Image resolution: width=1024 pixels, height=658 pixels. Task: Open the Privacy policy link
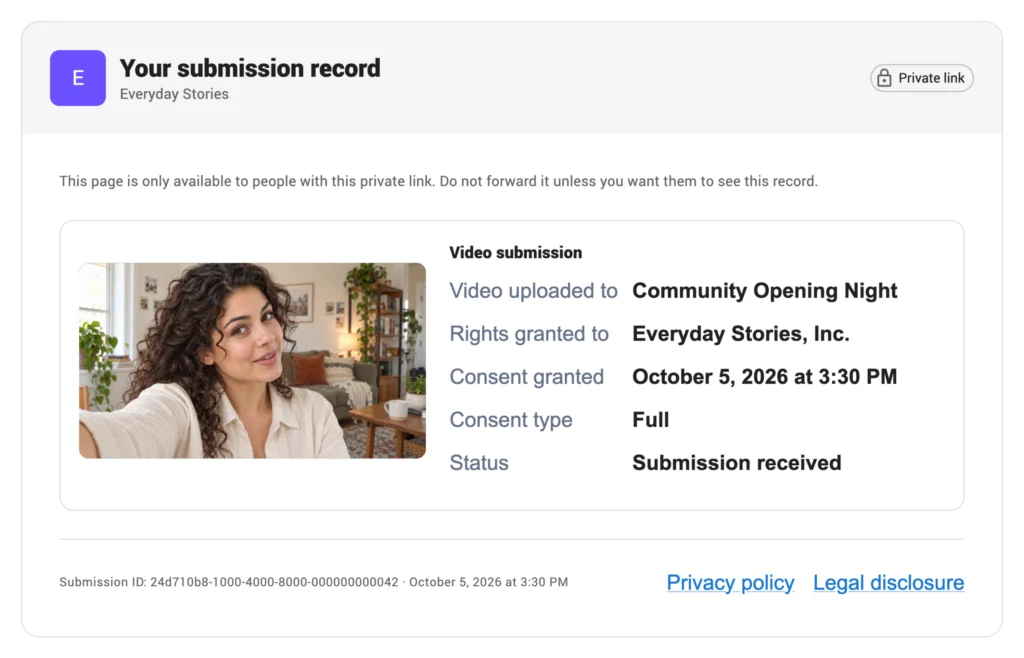point(730,582)
